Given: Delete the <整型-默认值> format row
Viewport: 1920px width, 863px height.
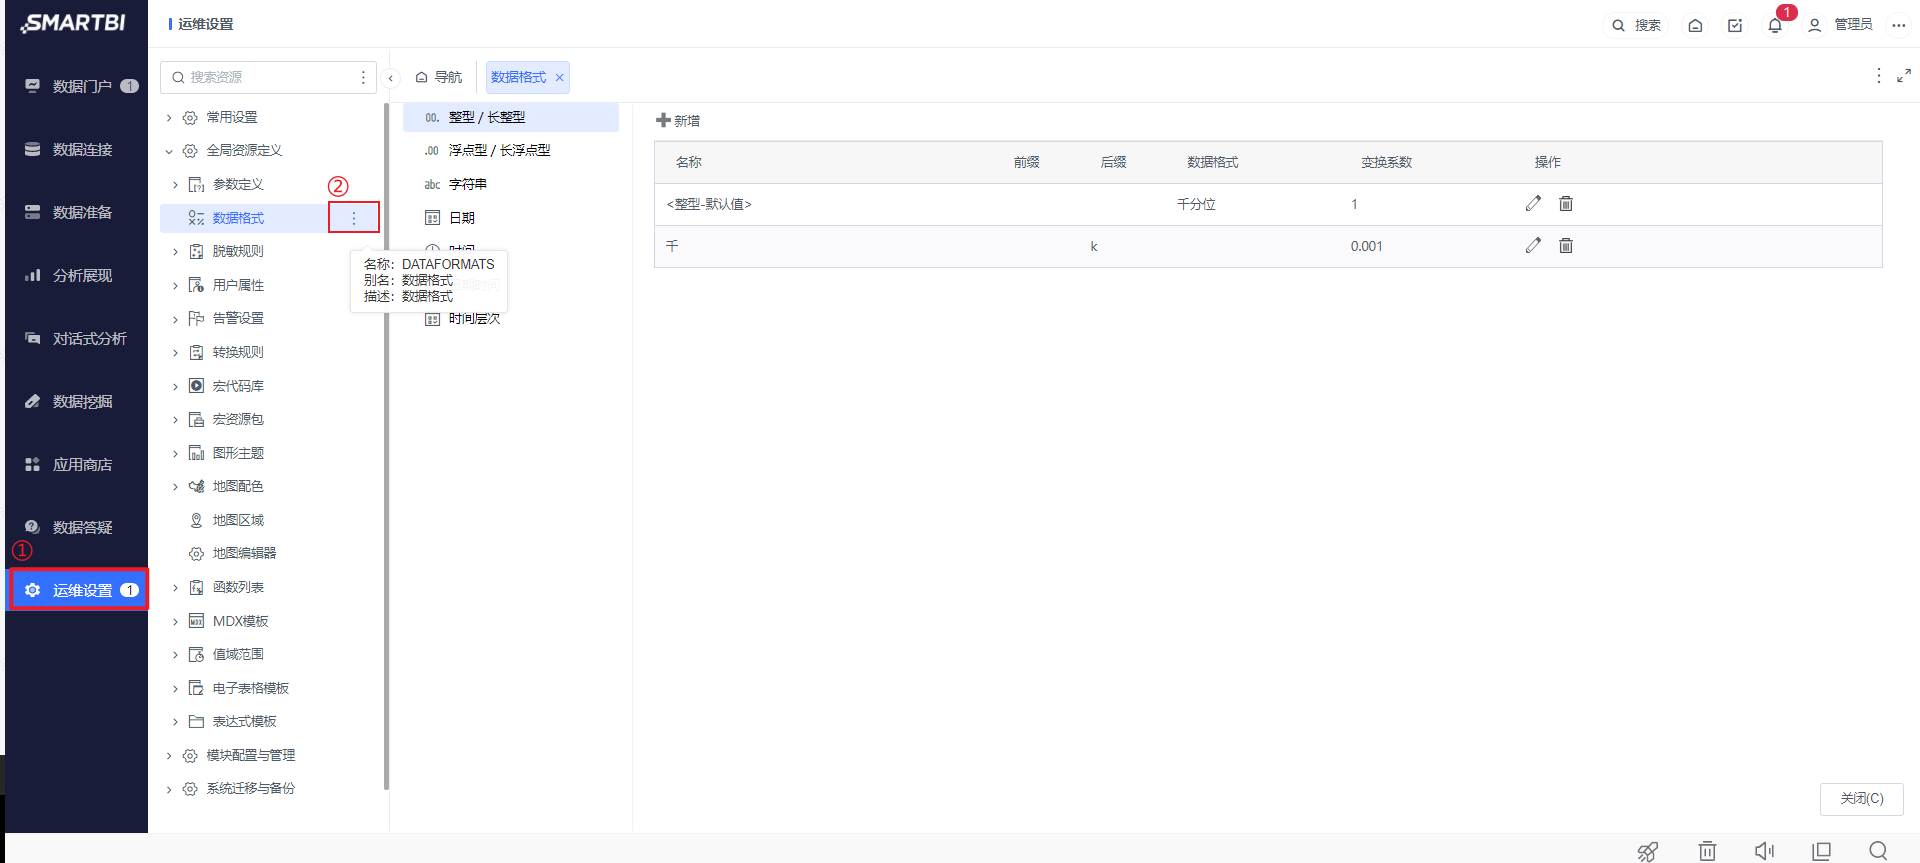Looking at the screenshot, I should point(1566,204).
